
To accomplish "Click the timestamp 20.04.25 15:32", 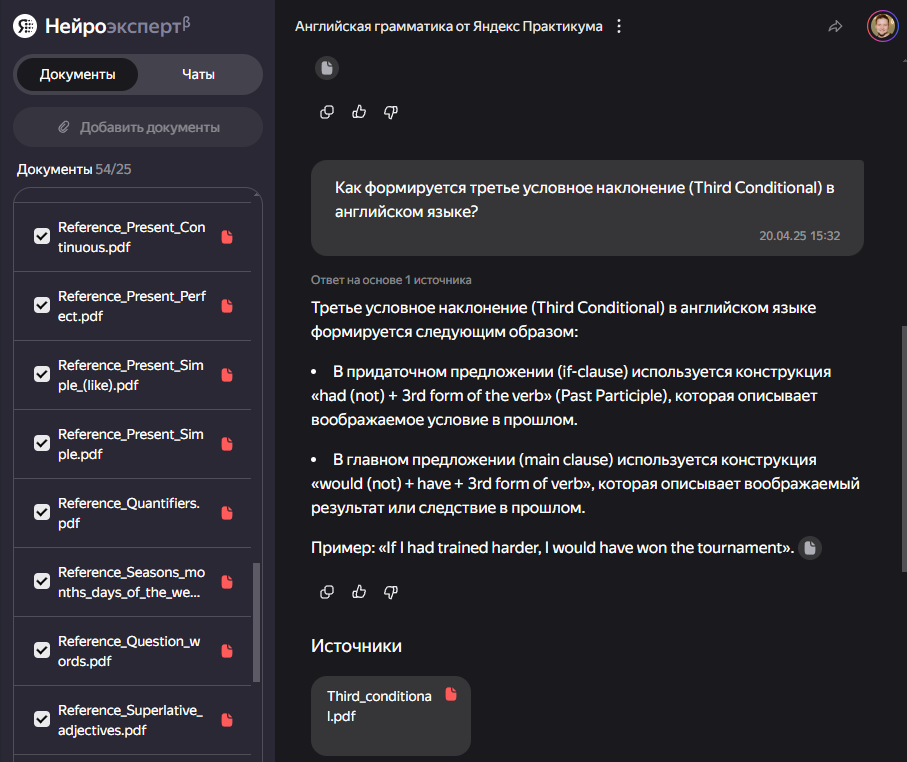I will click(x=799, y=236).
